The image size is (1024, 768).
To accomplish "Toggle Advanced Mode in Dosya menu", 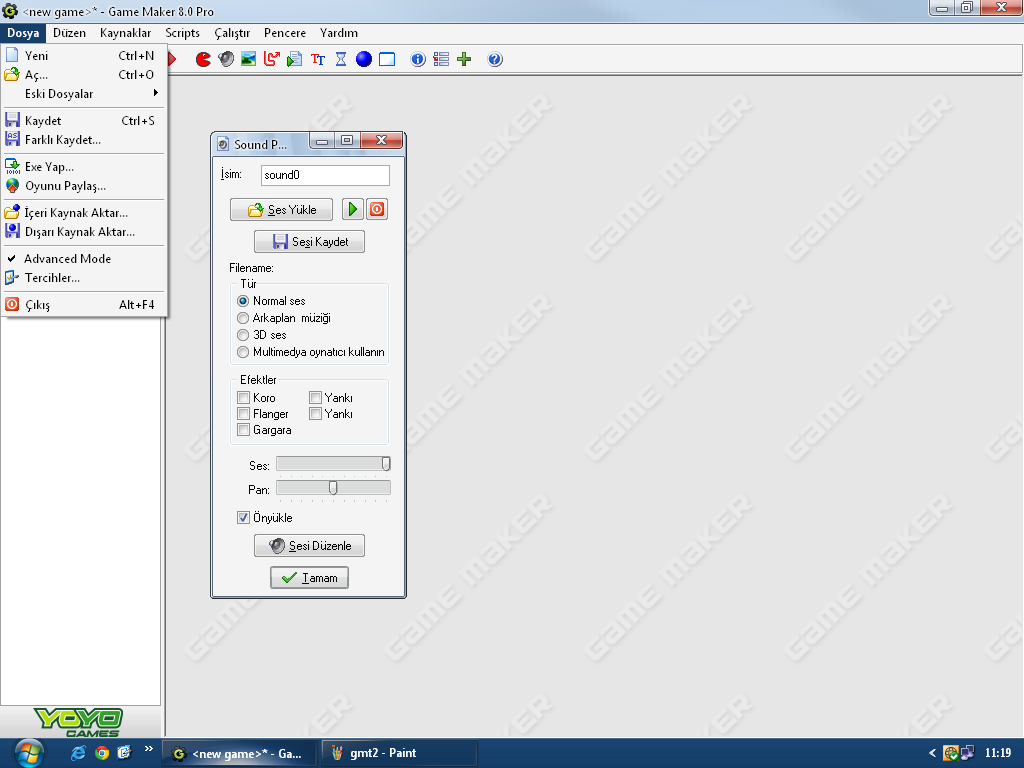I will click(x=84, y=259).
